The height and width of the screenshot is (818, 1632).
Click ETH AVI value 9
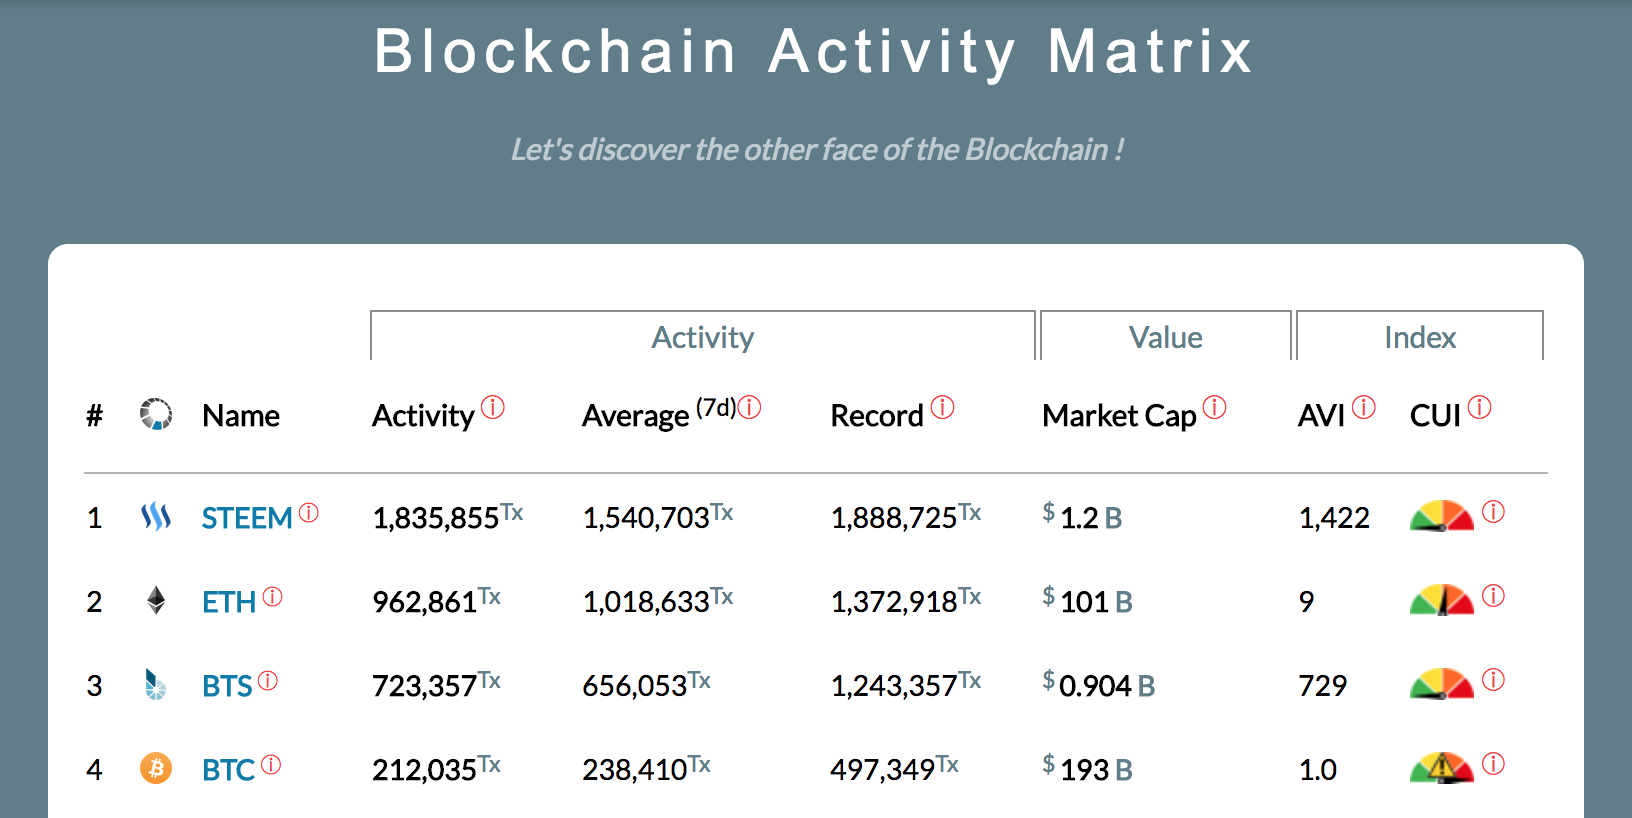1306,602
